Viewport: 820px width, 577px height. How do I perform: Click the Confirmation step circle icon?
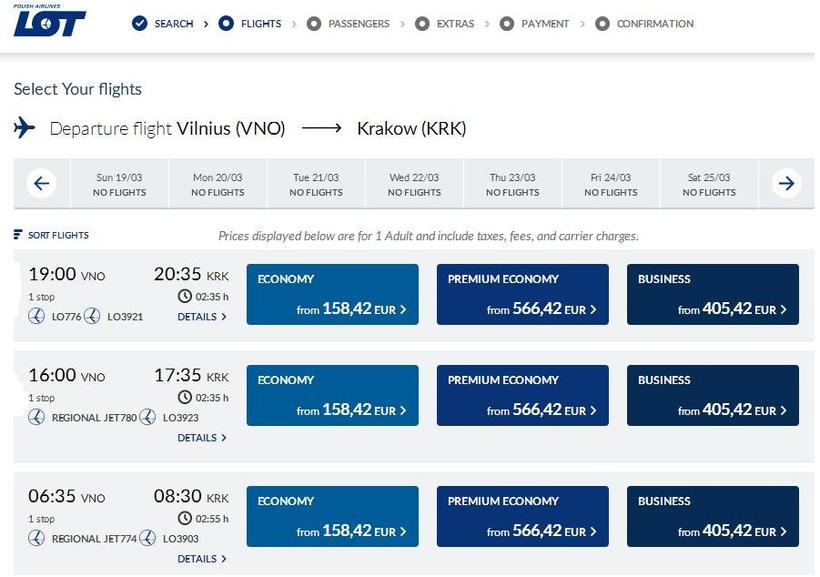602,24
